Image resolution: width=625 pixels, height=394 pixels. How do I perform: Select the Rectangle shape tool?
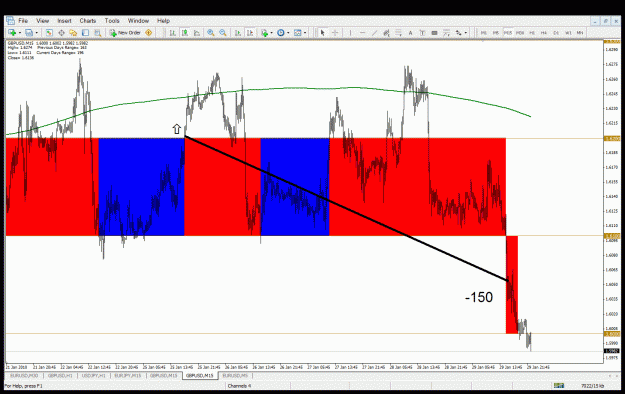[x=434, y=33]
